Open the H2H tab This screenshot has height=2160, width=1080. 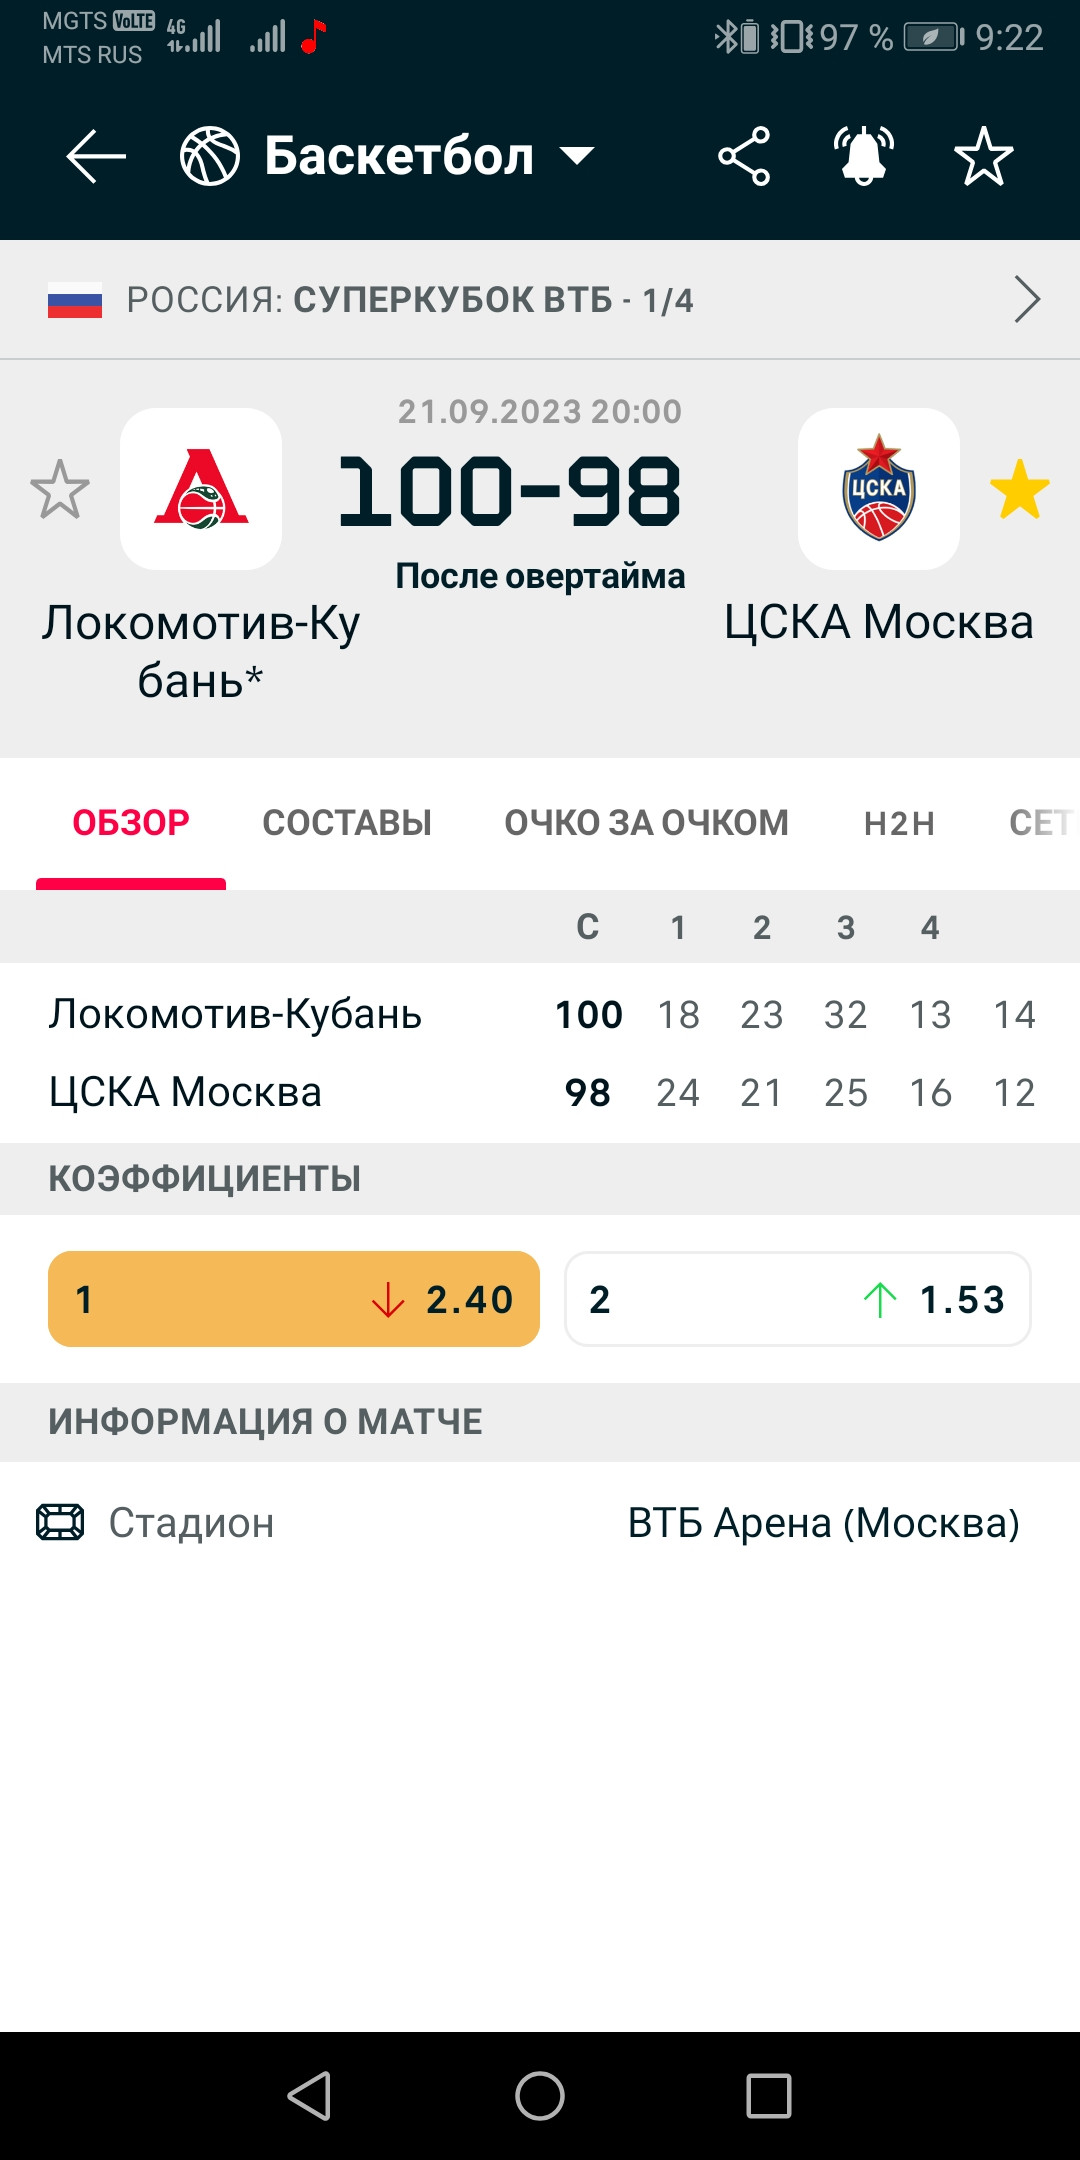(x=900, y=823)
